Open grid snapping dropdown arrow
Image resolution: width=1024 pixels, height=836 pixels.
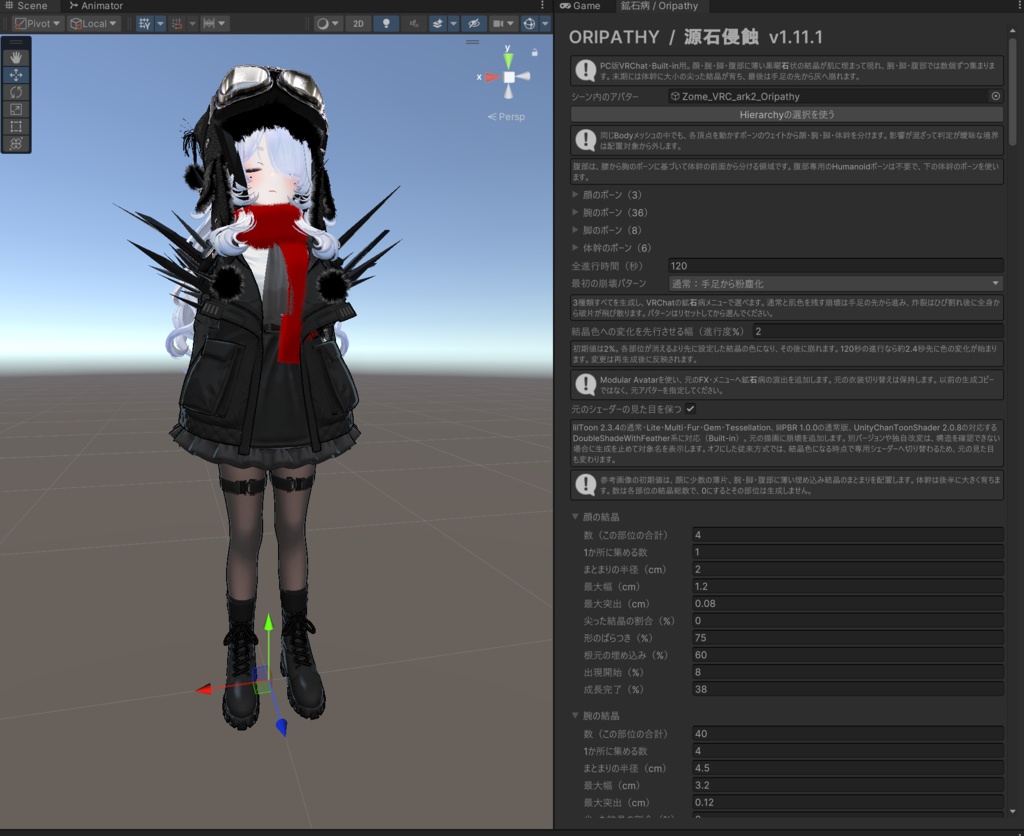(160, 24)
